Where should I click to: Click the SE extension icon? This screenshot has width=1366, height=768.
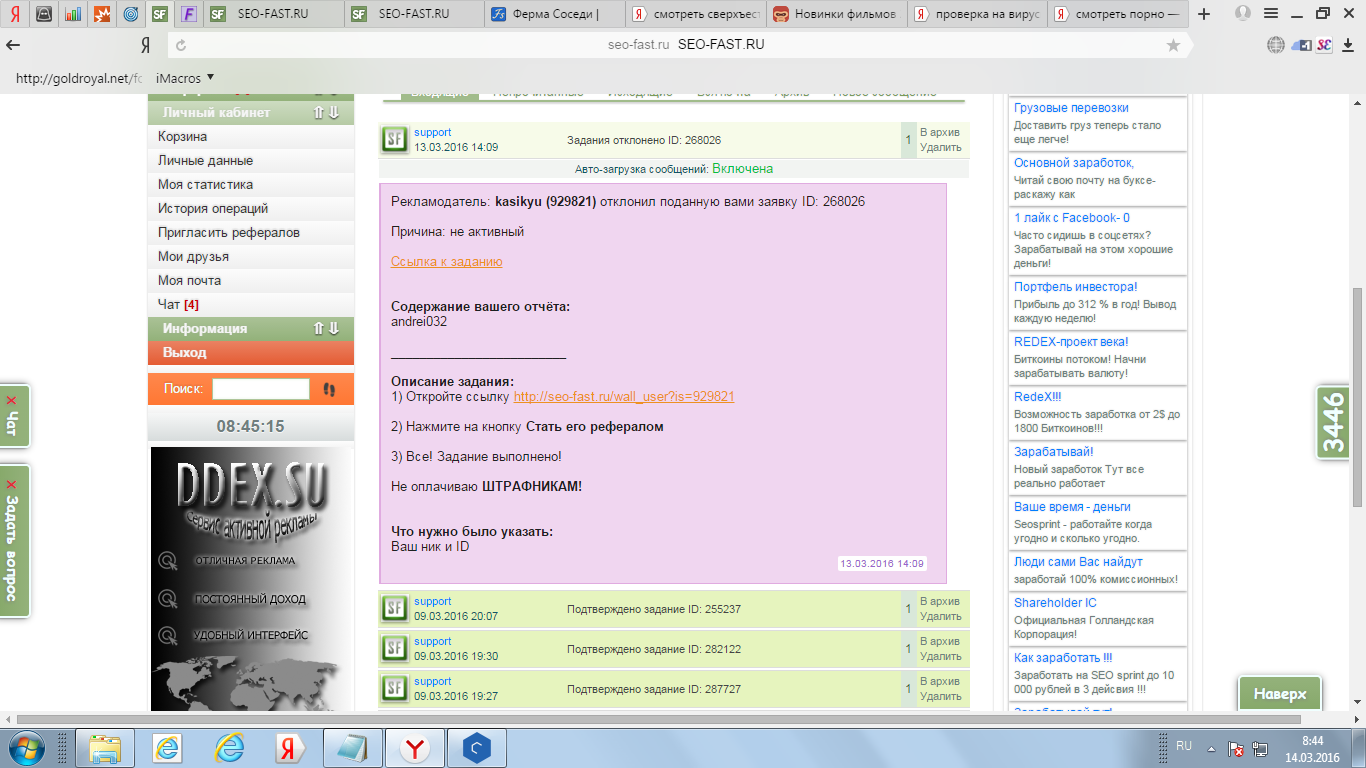(1324, 45)
